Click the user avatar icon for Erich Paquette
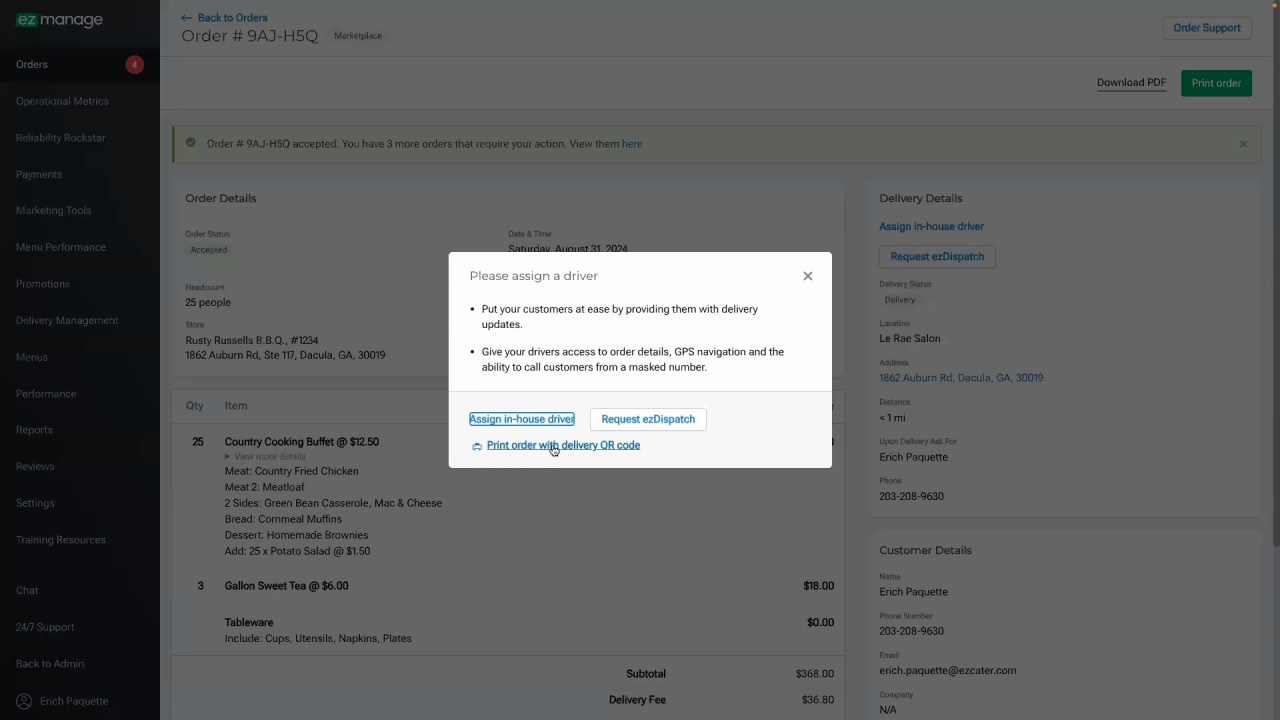 click(x=23, y=701)
